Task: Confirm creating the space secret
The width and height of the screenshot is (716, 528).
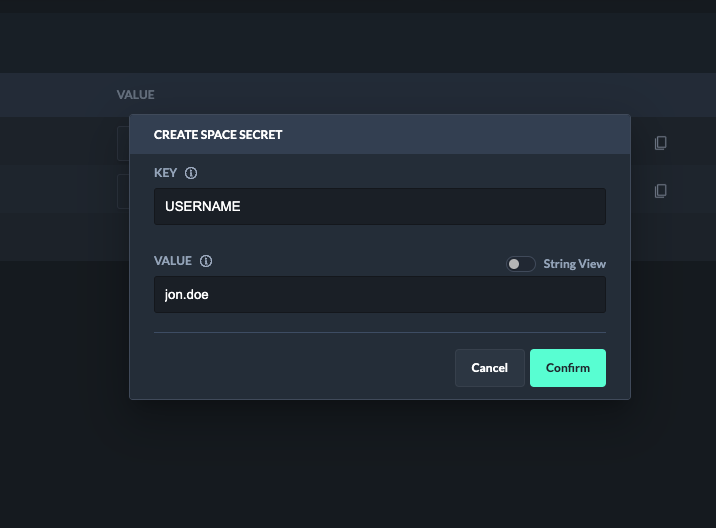Action: click(567, 367)
